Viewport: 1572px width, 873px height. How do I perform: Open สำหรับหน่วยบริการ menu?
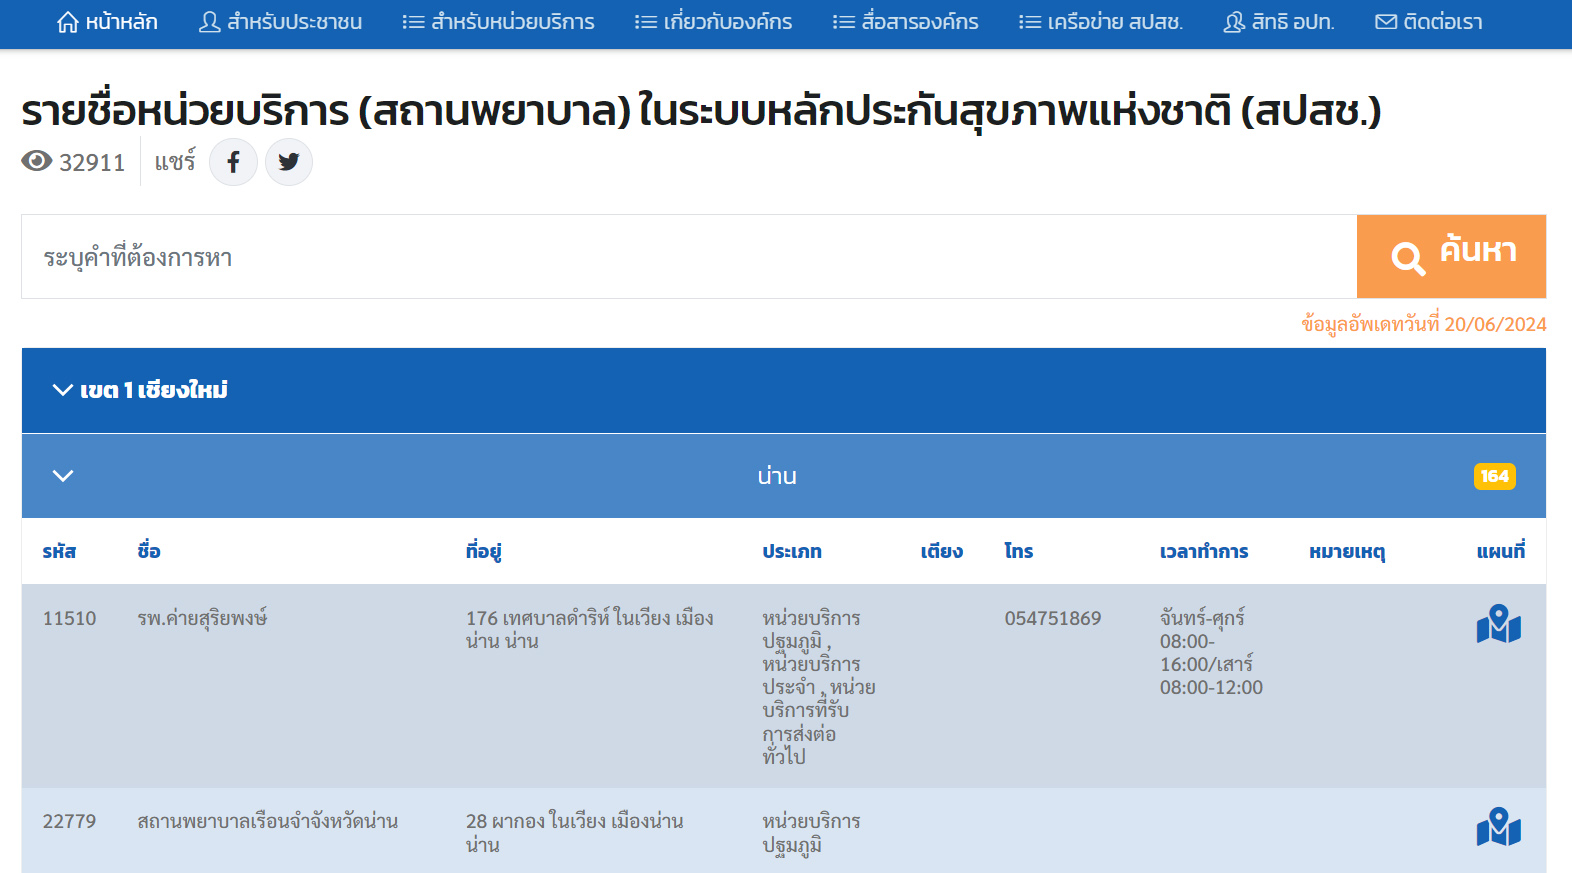[498, 22]
